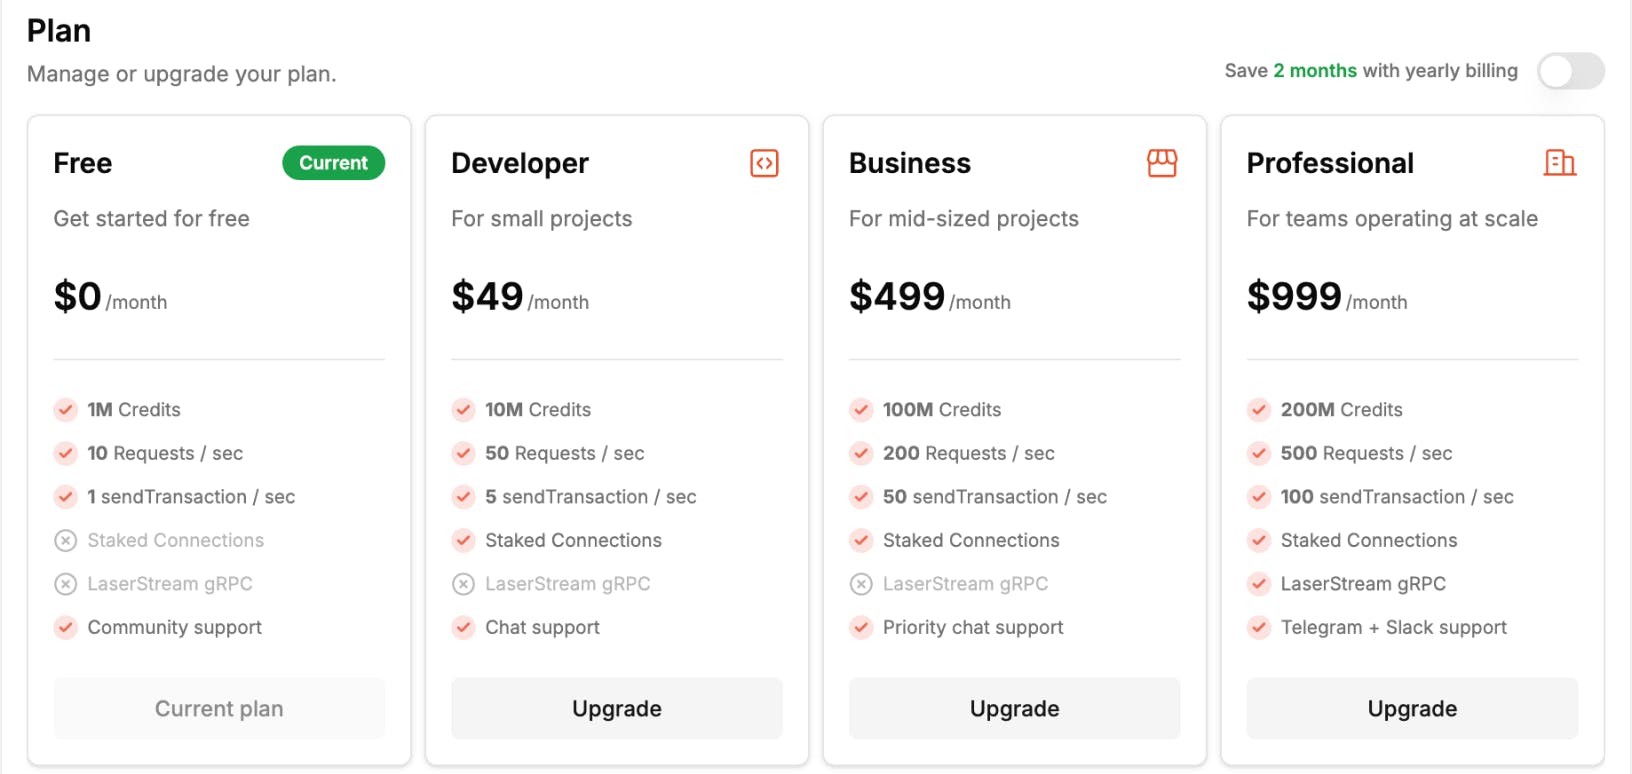Screen dimensions: 1632x774
Task: Click the Plan heading
Action: pos(58,30)
